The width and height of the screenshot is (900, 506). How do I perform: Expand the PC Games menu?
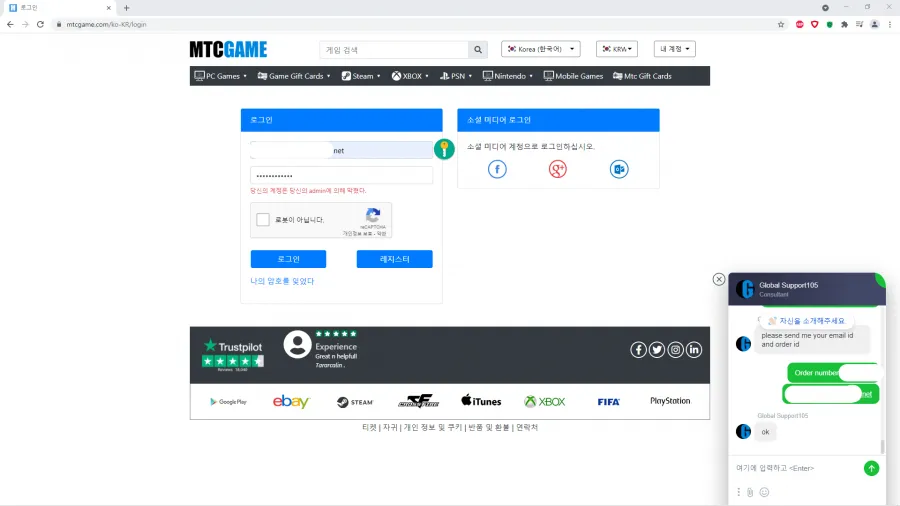pos(220,76)
